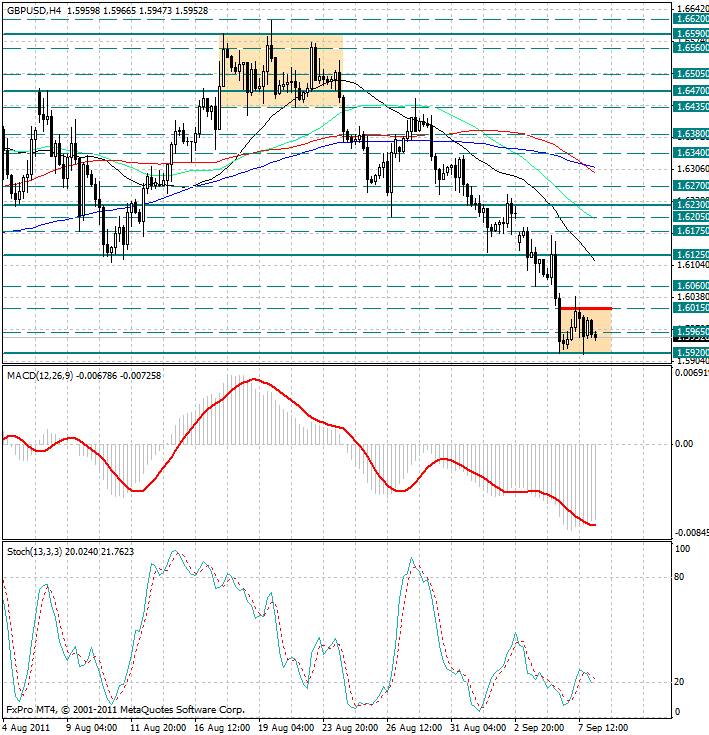Select the 1.6435 price level label

click(691, 106)
